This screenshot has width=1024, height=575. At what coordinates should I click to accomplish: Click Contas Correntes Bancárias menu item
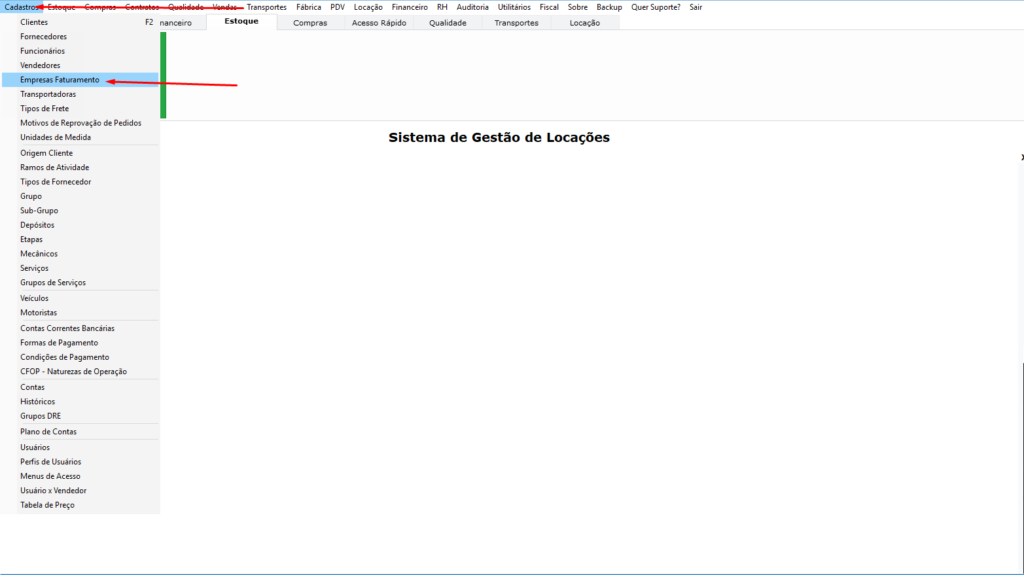pyautogui.click(x=67, y=328)
